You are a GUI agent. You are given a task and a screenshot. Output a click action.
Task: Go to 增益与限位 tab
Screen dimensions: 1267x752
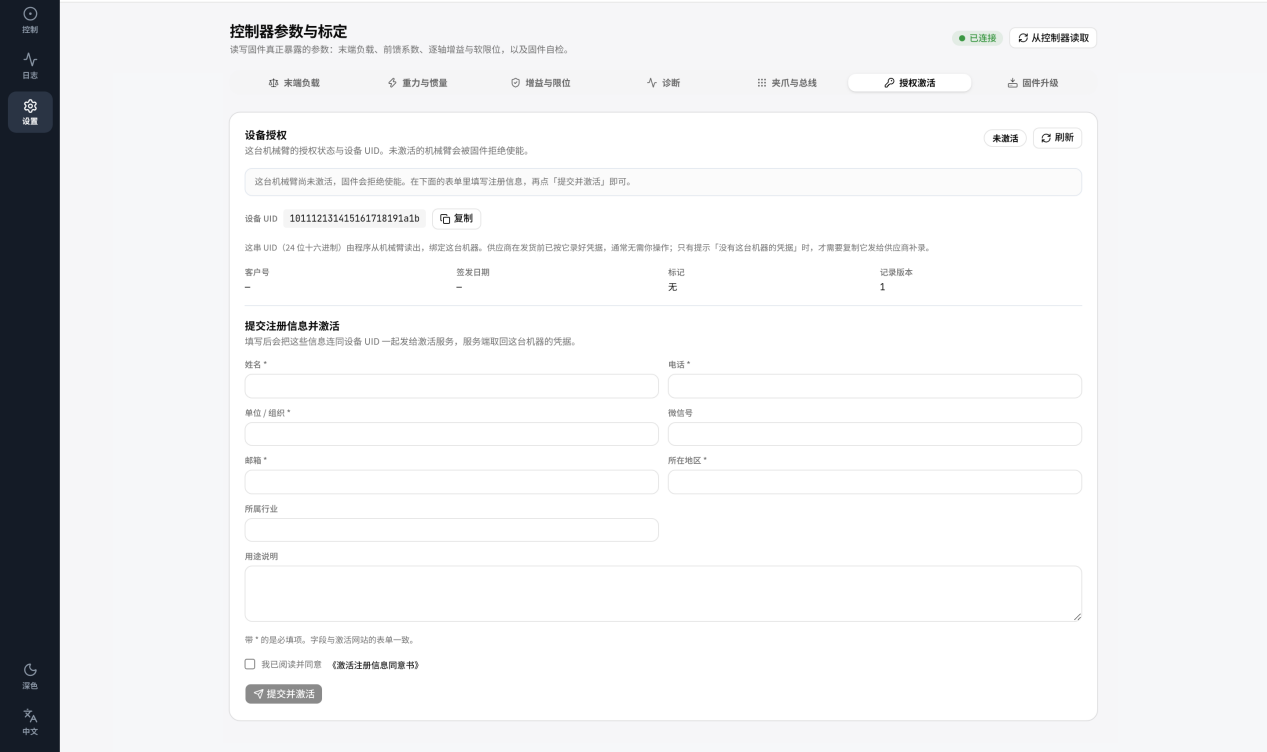coord(540,83)
